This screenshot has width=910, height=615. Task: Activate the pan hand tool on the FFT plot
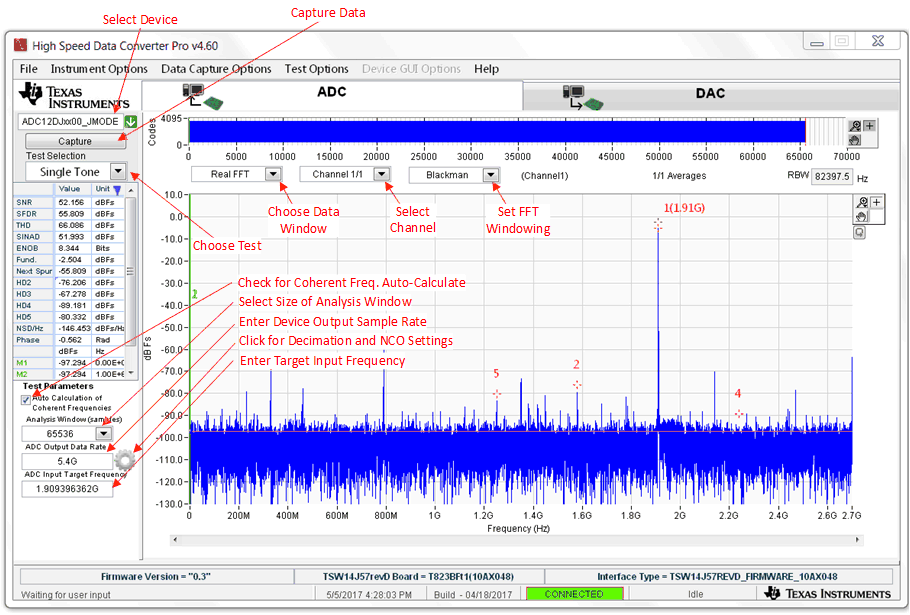tap(860, 217)
